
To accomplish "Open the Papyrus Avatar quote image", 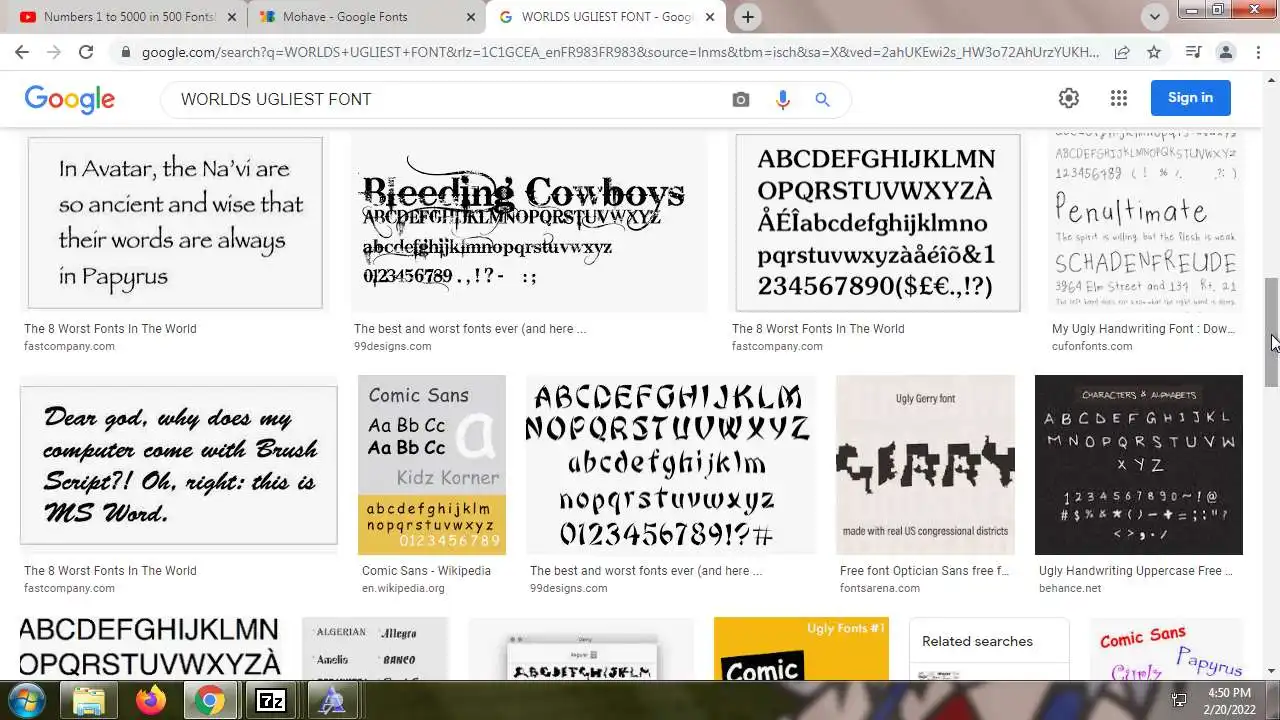I will click(x=175, y=222).
